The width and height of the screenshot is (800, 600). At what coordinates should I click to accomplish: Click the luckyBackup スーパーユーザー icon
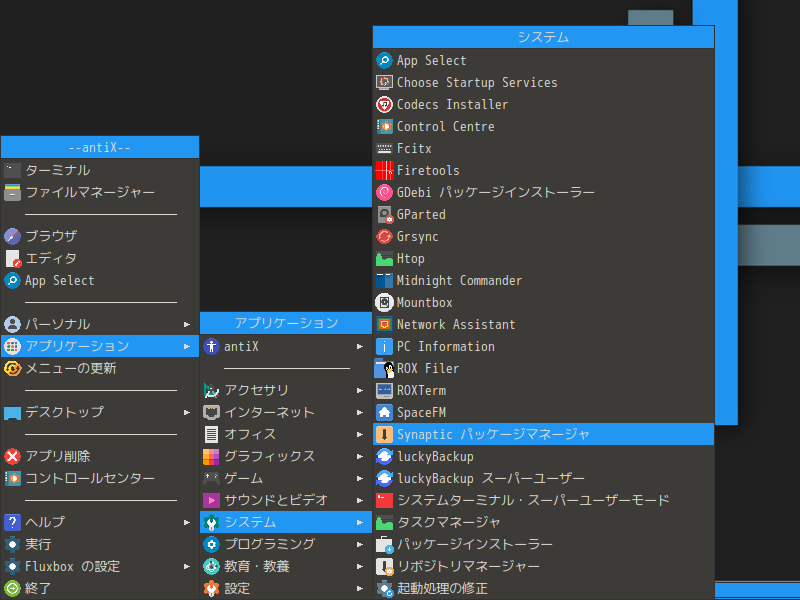tap(384, 478)
